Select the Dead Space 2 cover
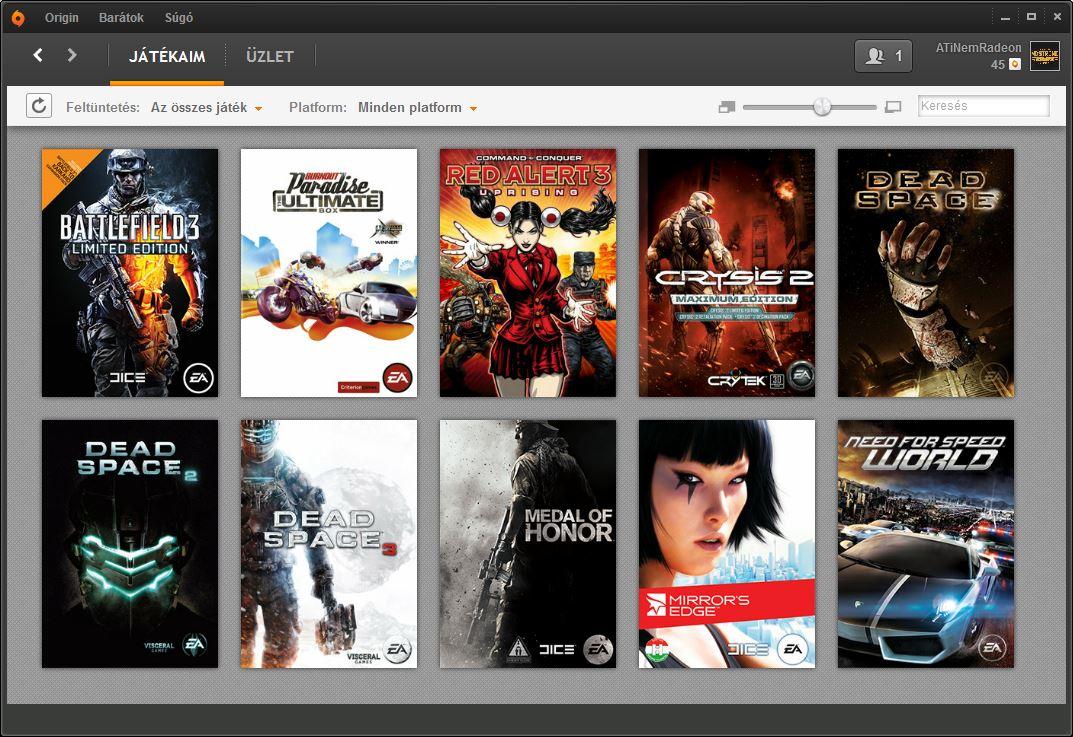 point(130,544)
